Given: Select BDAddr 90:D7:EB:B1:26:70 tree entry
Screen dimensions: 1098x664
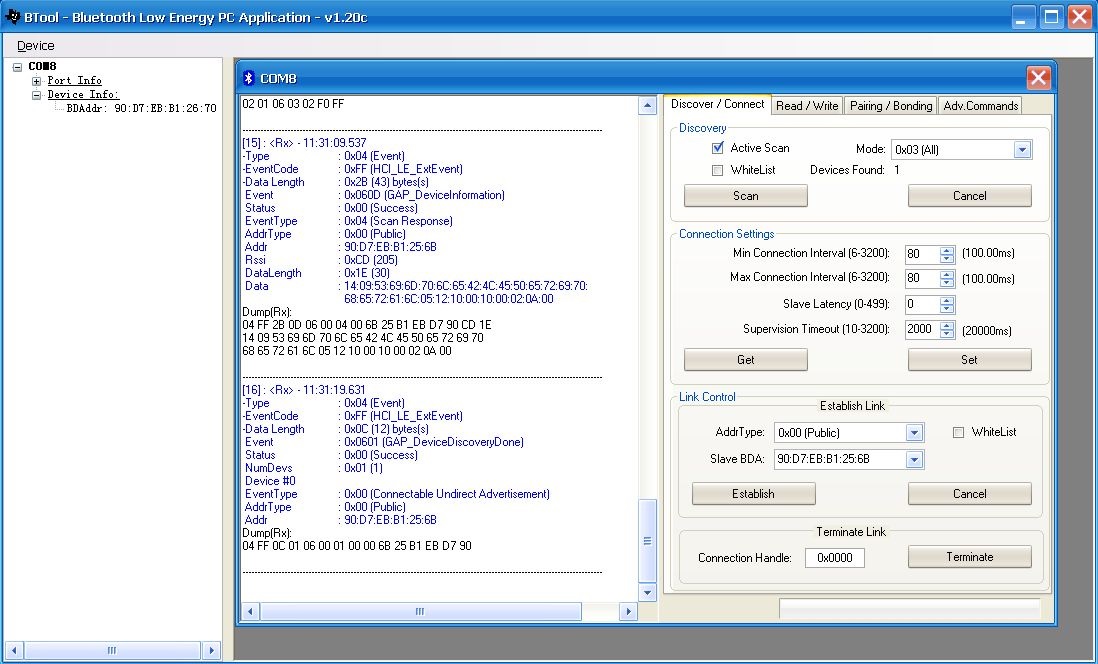Looking at the screenshot, I should tap(141, 109).
